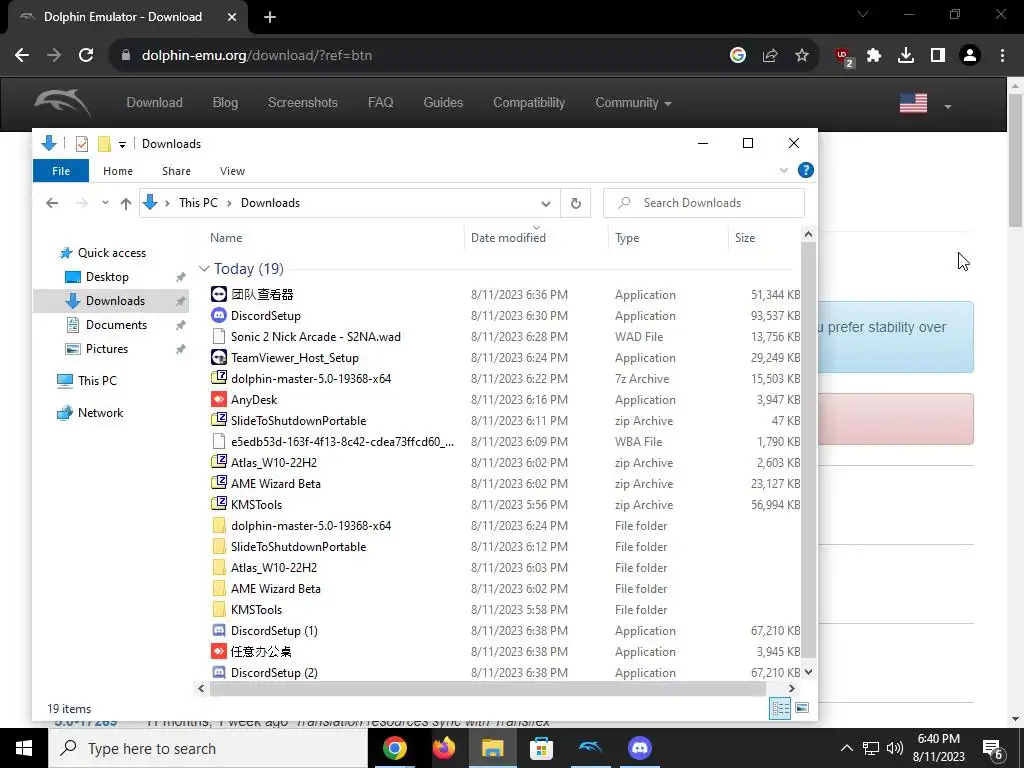Viewport: 1024px width, 768px height.
Task: Open the Screenshots link
Action: click(x=302, y=103)
